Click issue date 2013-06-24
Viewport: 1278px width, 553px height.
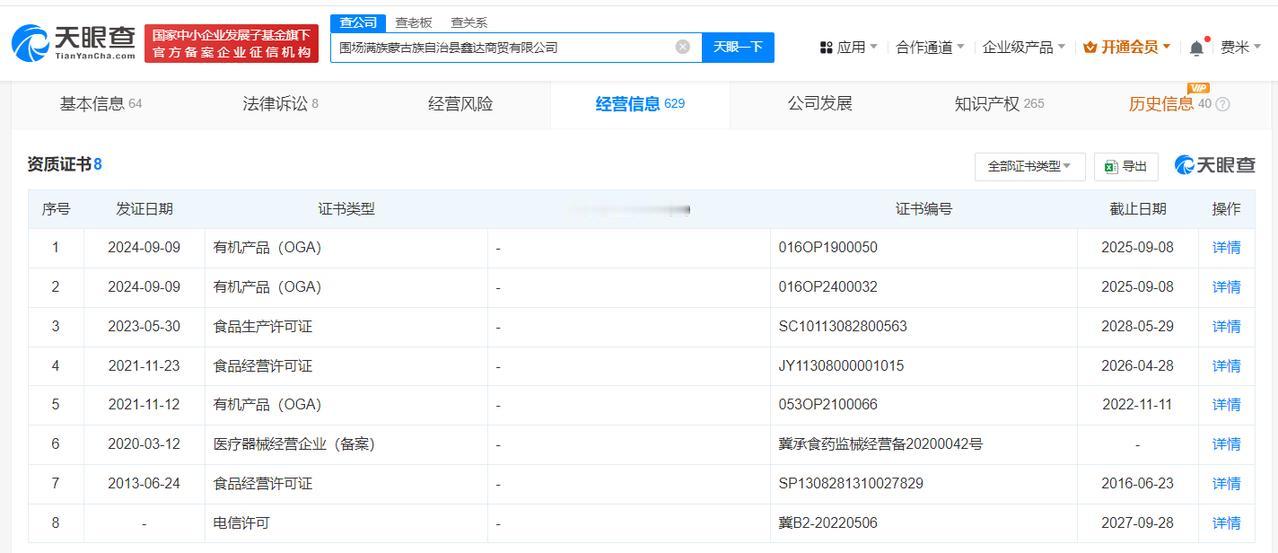pyautogui.click(x=144, y=484)
